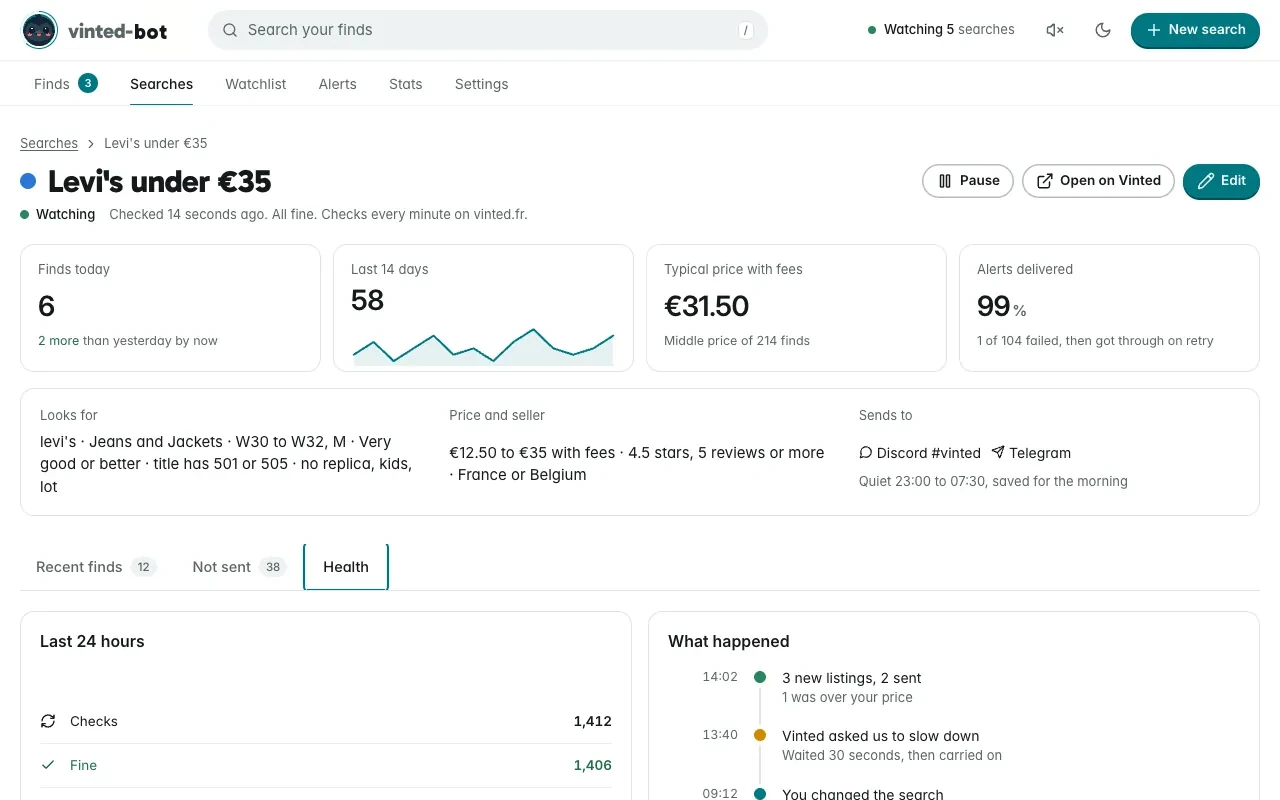Switch to Recent finds tab
This screenshot has height=800, width=1280.
pyautogui.click(x=96, y=567)
